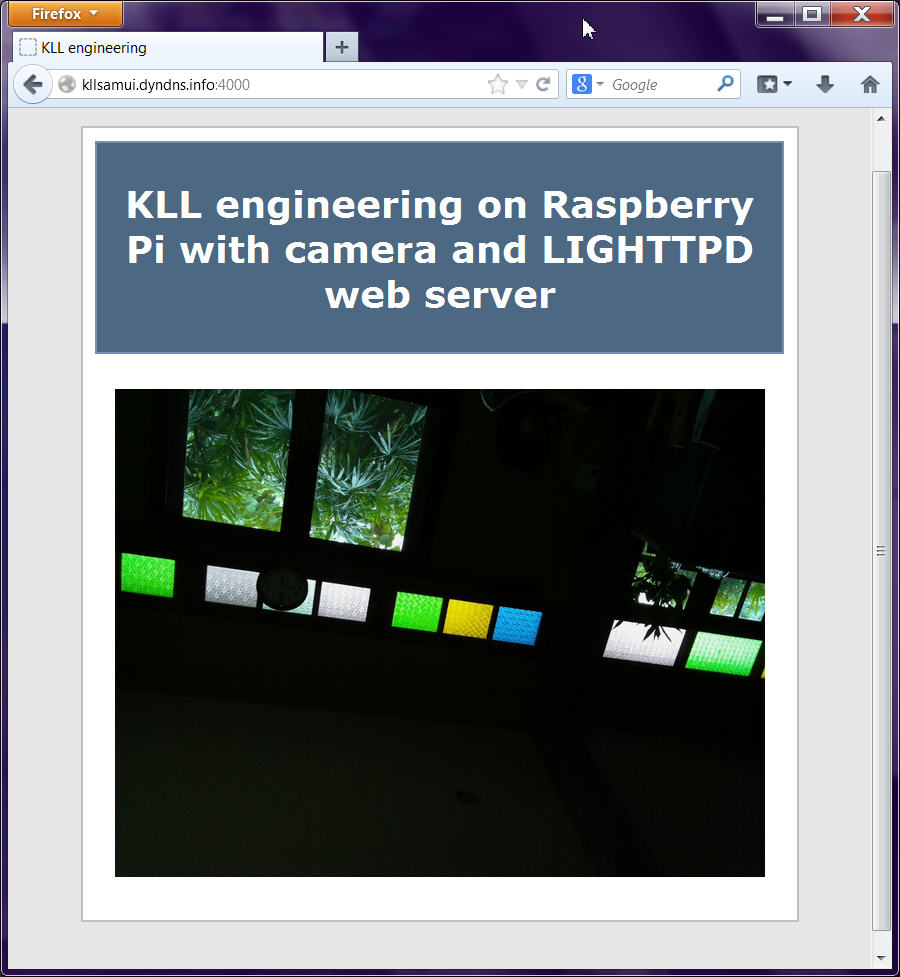900x977 pixels.
Task: Click the scrollbar down arrow
Action: point(881,957)
